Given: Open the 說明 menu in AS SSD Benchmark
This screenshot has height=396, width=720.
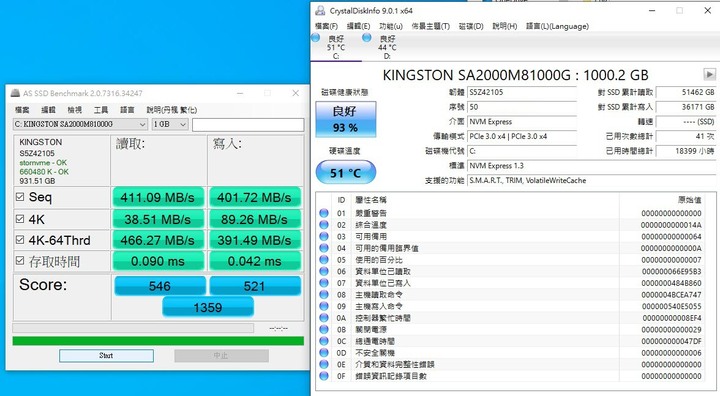Looking at the screenshot, I should click(172, 110).
